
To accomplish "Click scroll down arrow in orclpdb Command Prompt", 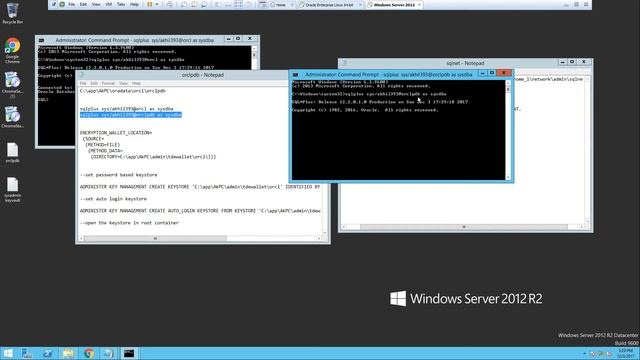I will coord(508,177).
